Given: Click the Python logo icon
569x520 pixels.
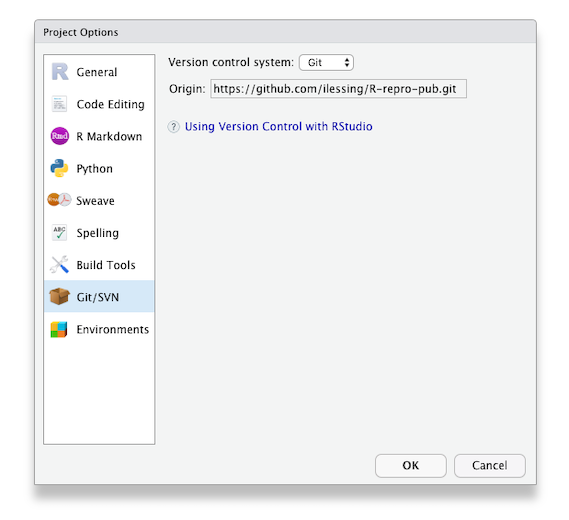Looking at the screenshot, I should click(60, 168).
